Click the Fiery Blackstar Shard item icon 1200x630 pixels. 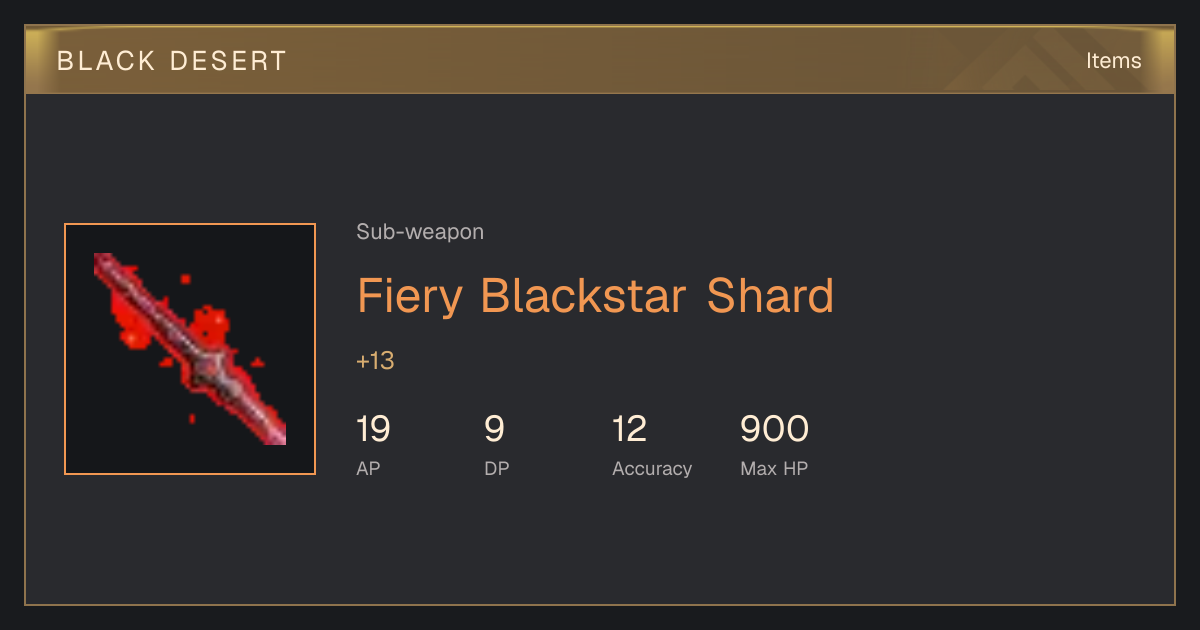point(190,349)
